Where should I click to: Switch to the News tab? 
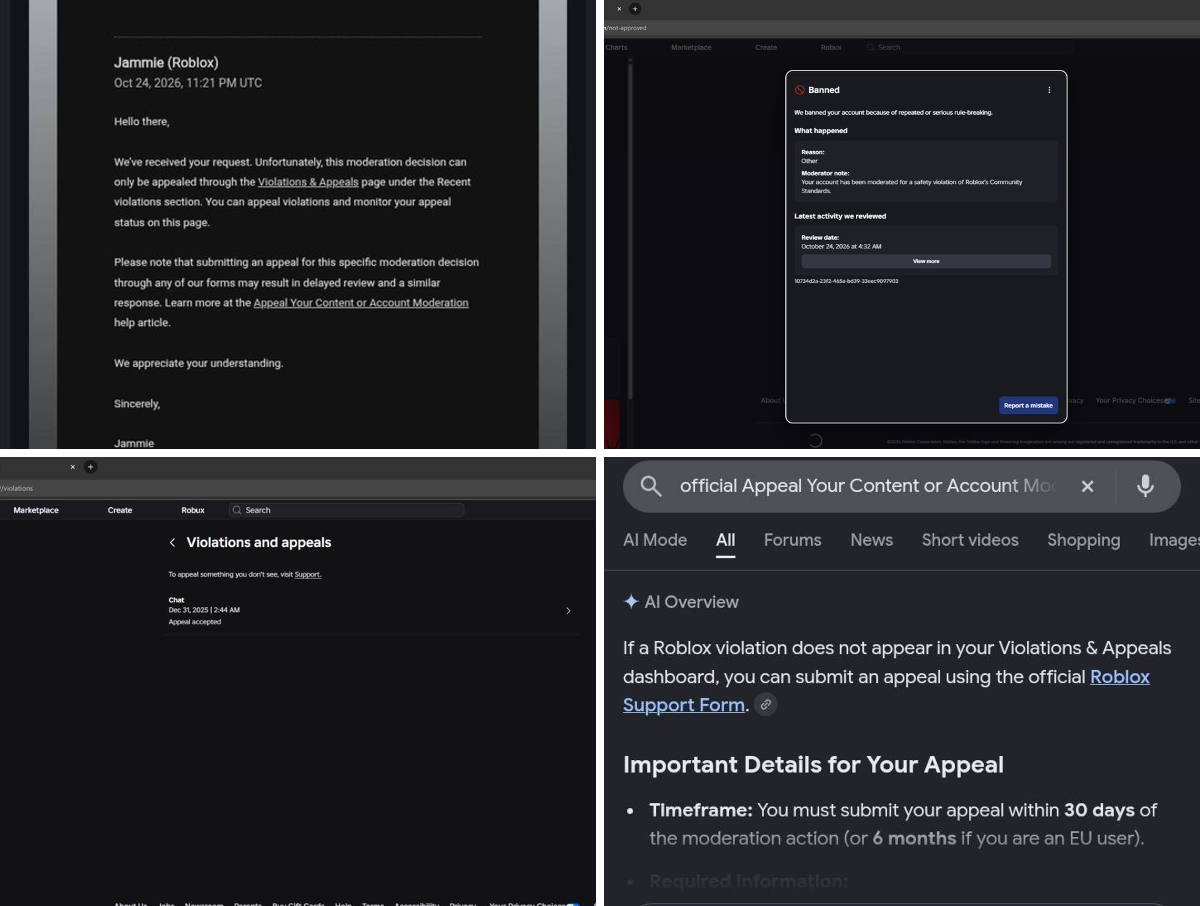click(x=872, y=540)
